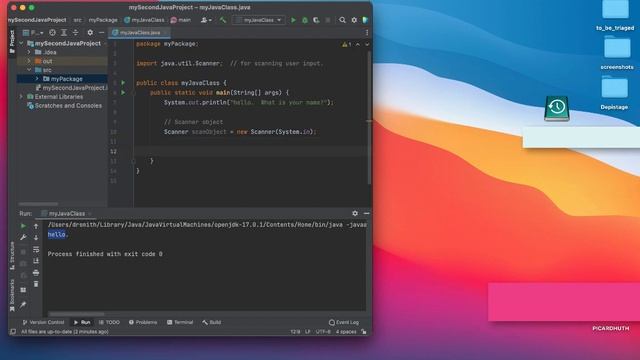Select the mySecondJavaProject iml file

click(x=71, y=88)
